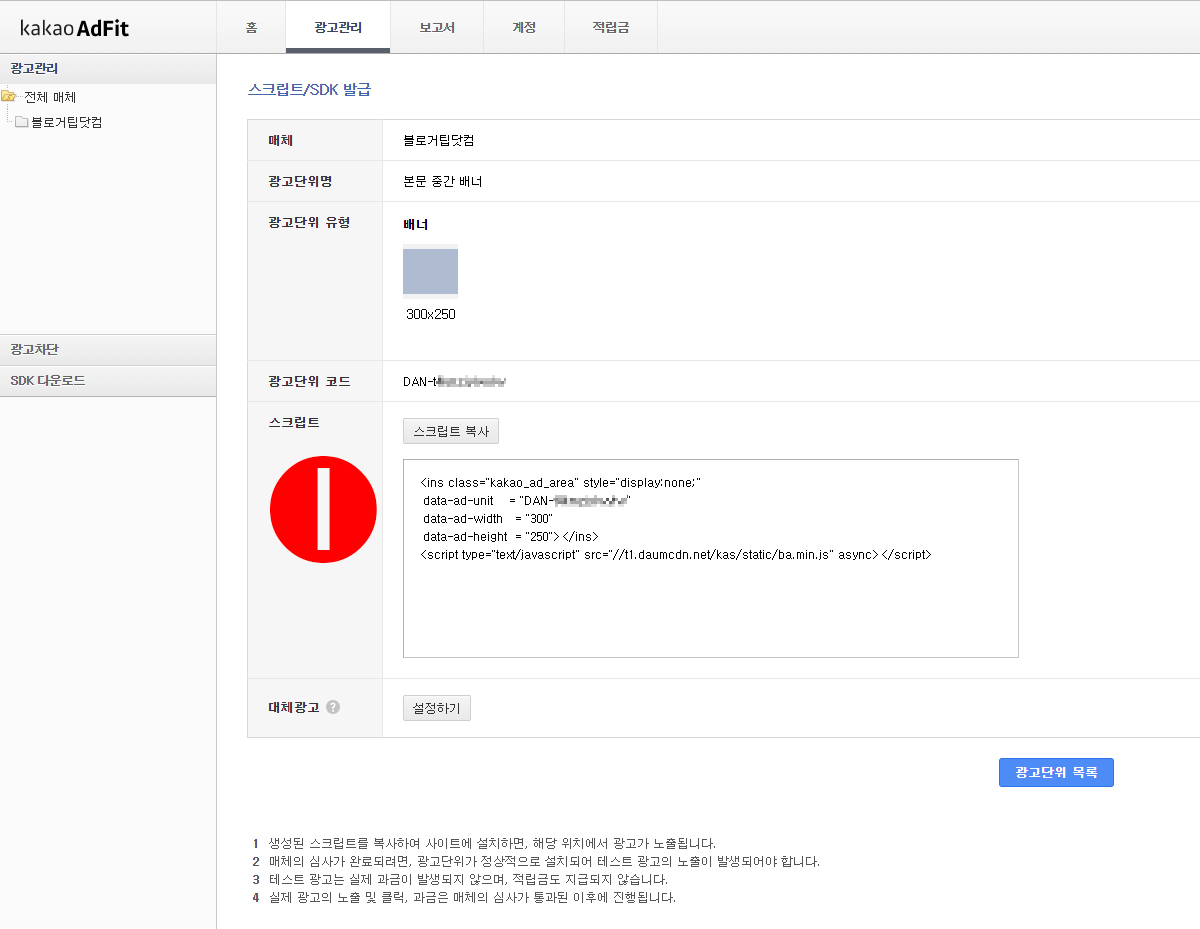Screen dimensions: 1200x929
Task: Click inside the script code text area
Action: (710, 558)
